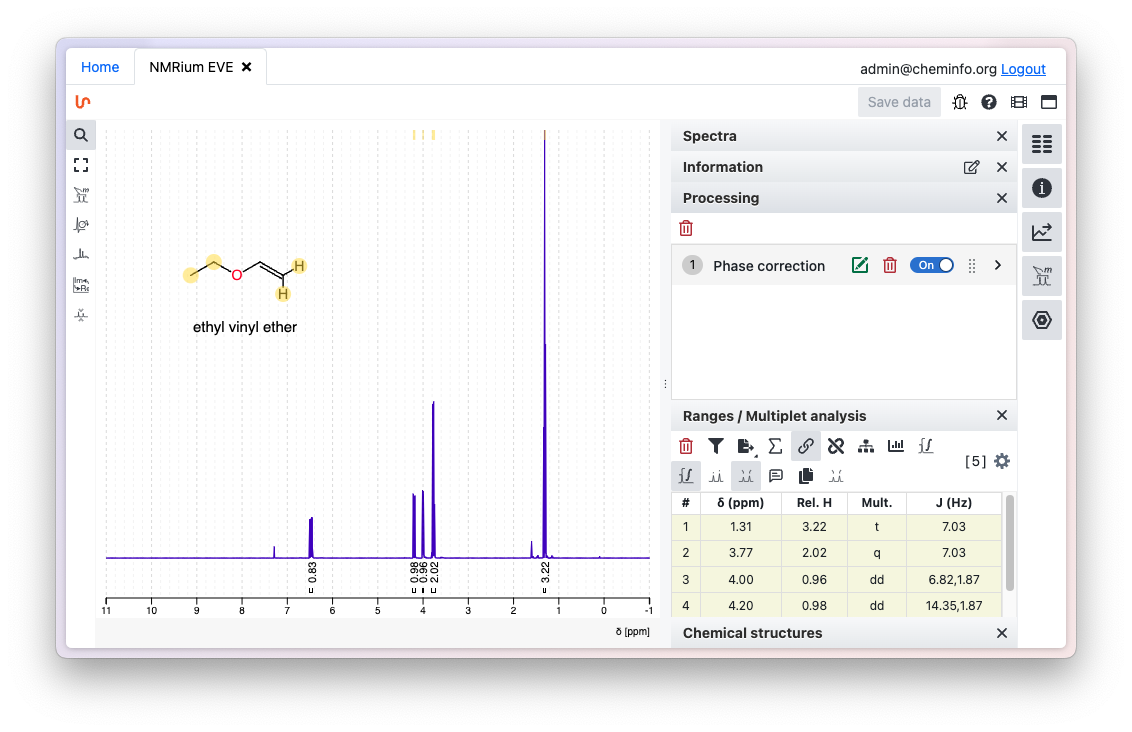
Task: Select the baseline correction tool
Action: (80, 254)
